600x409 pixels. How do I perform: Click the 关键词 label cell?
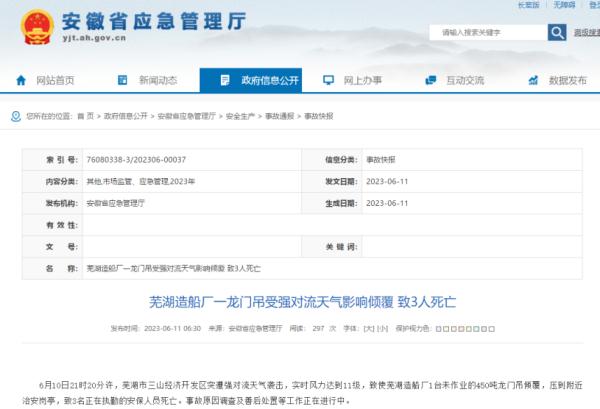[x=332, y=247]
